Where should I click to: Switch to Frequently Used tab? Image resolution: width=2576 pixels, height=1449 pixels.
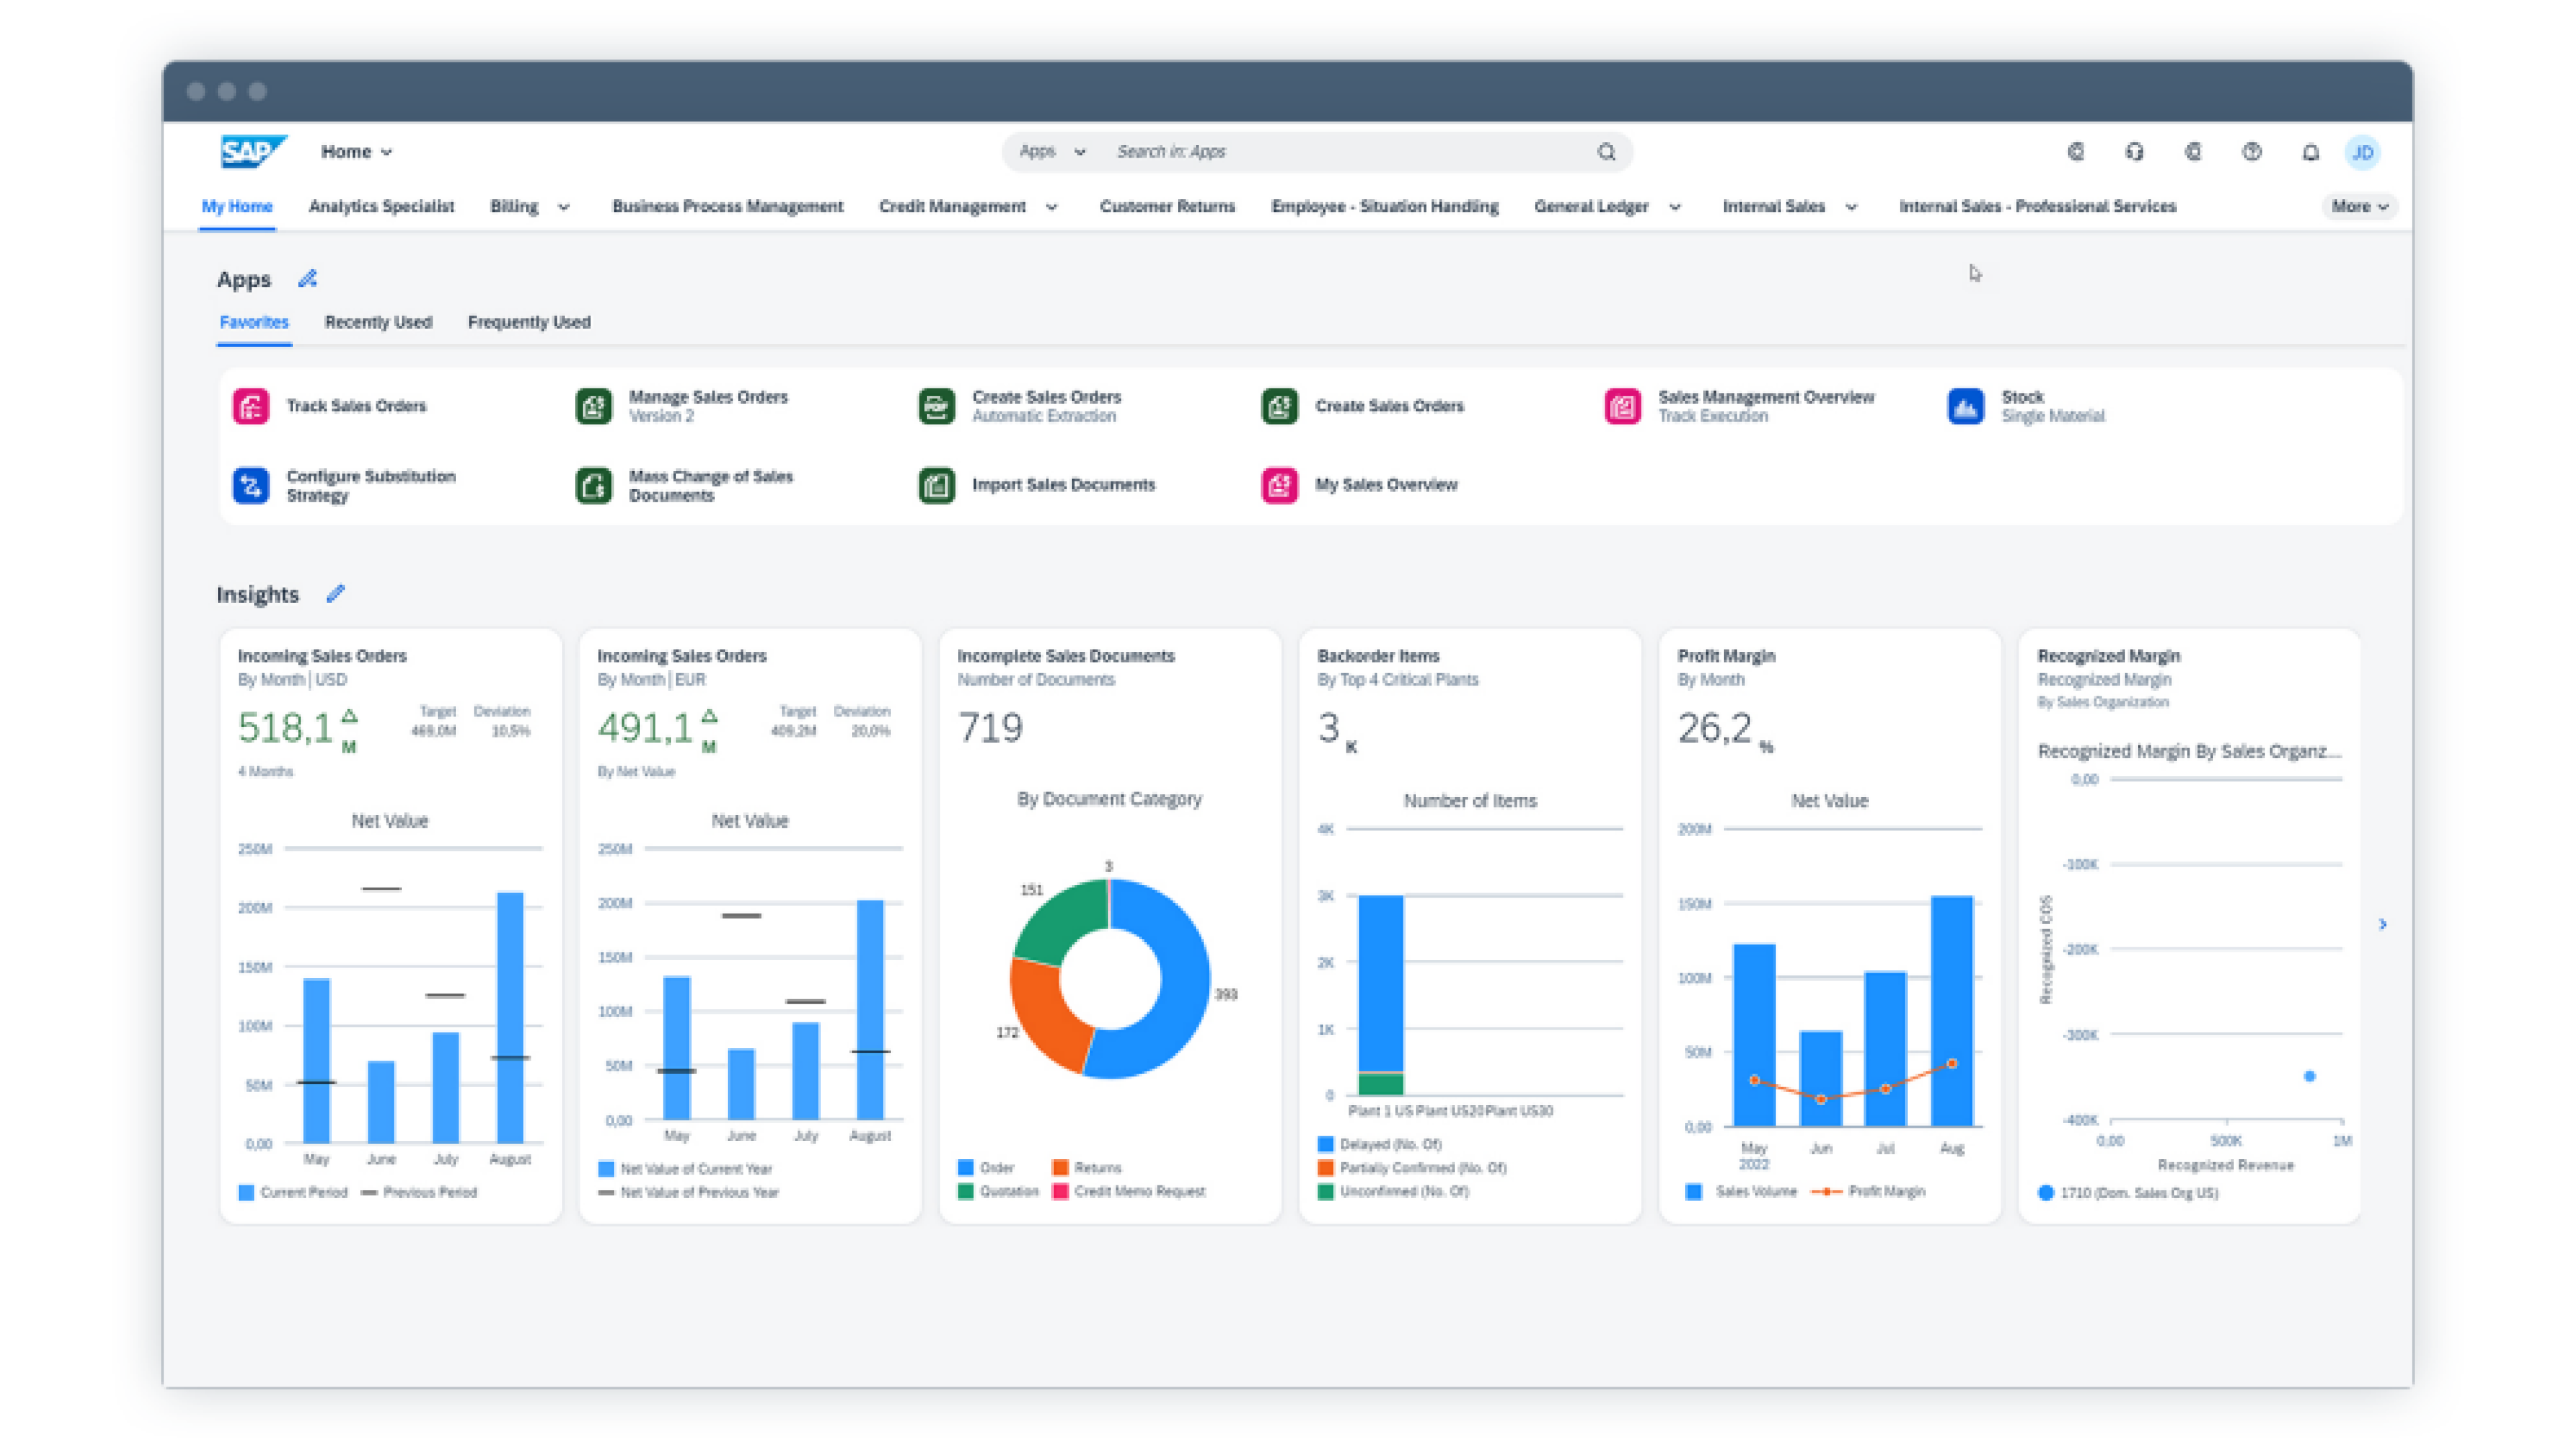[x=529, y=322]
